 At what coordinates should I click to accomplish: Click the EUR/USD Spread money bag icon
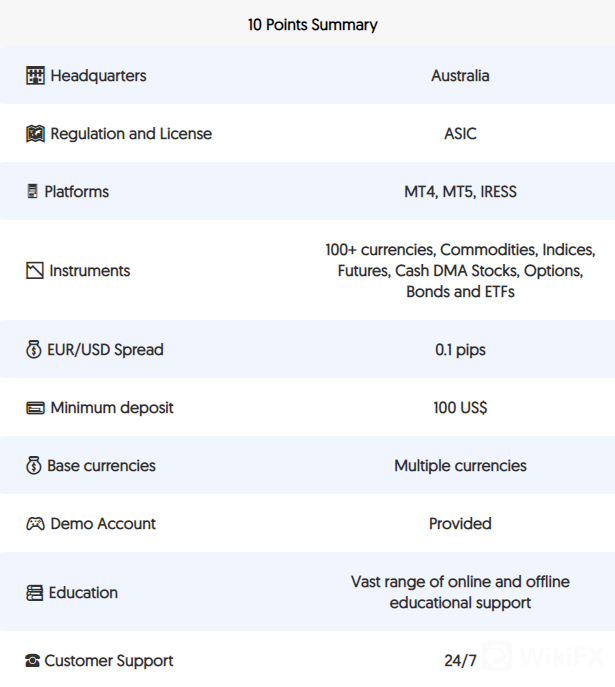(x=34, y=350)
